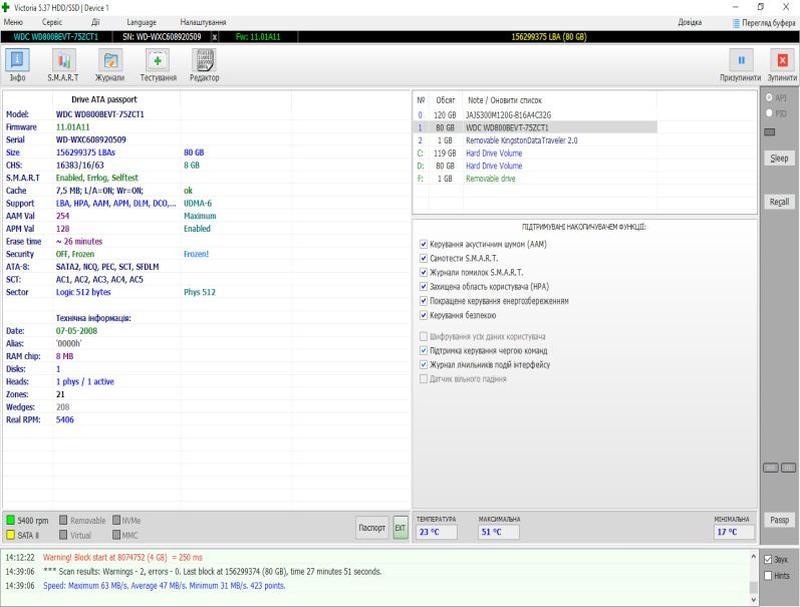The height and width of the screenshot is (607, 800).
Task: Uncheck the Самотести S.M.A.R.T. checkbox
Action: coord(424,258)
